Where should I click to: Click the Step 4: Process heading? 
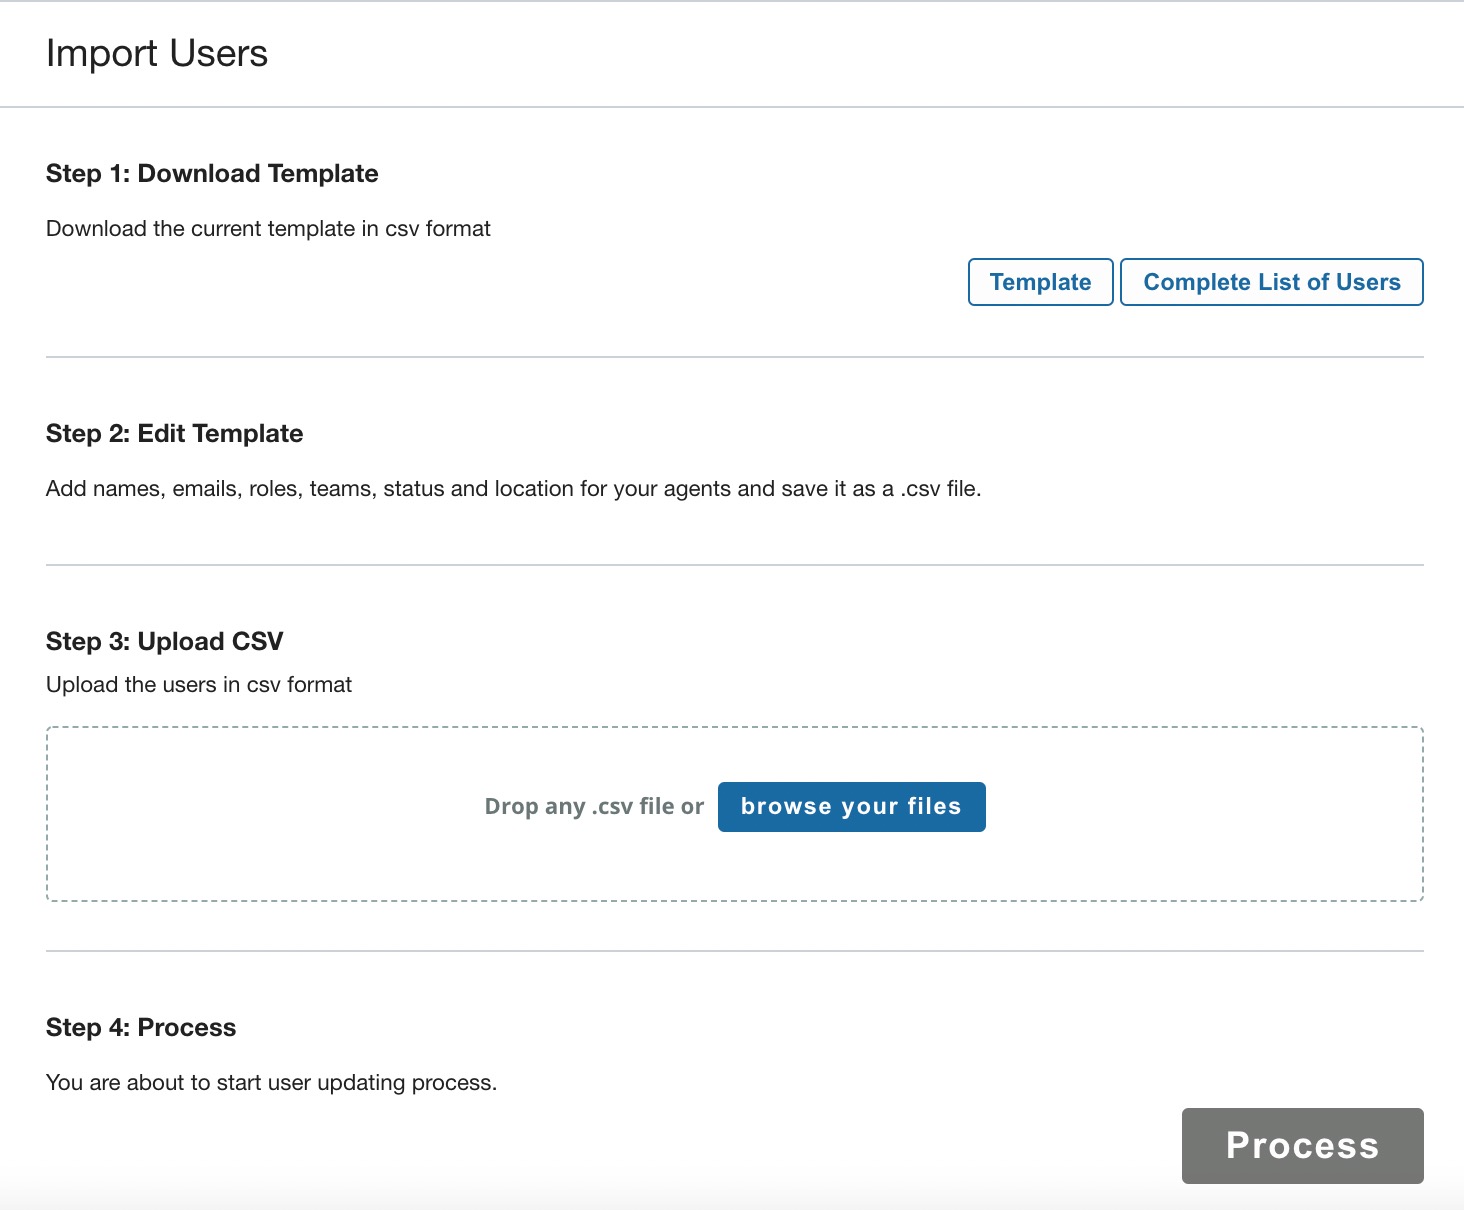coord(139,1027)
